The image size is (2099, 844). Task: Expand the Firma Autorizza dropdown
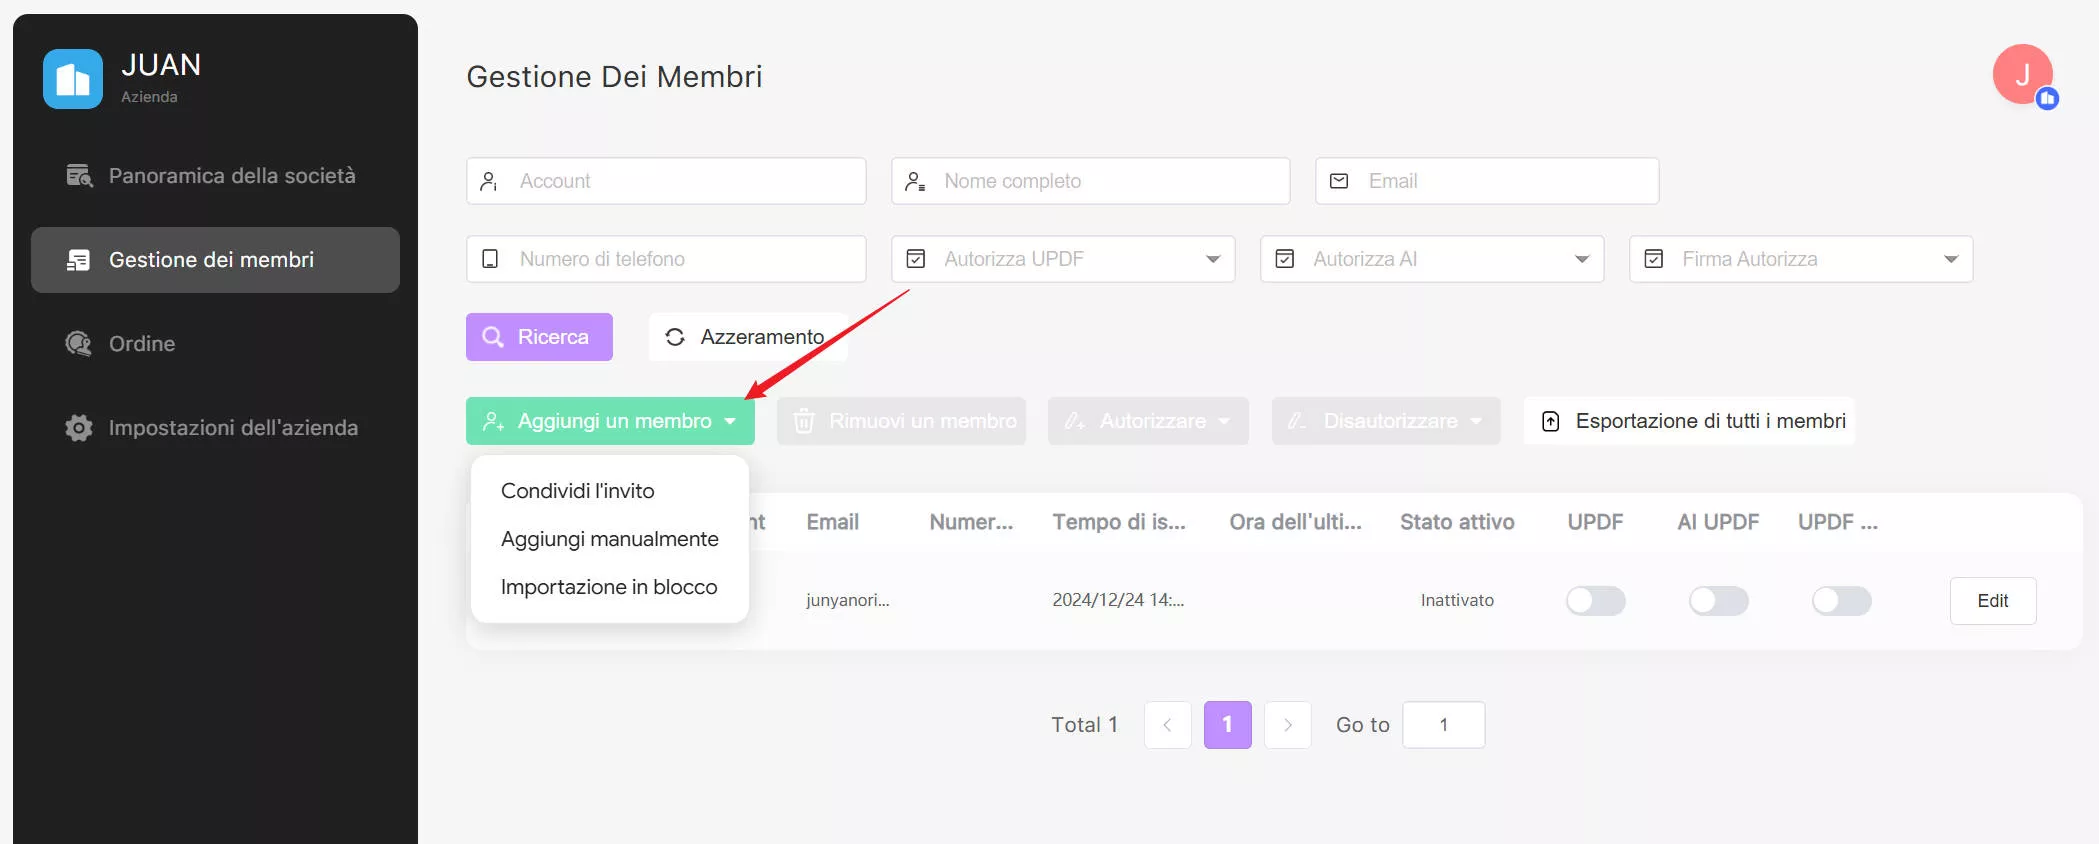tap(1950, 259)
